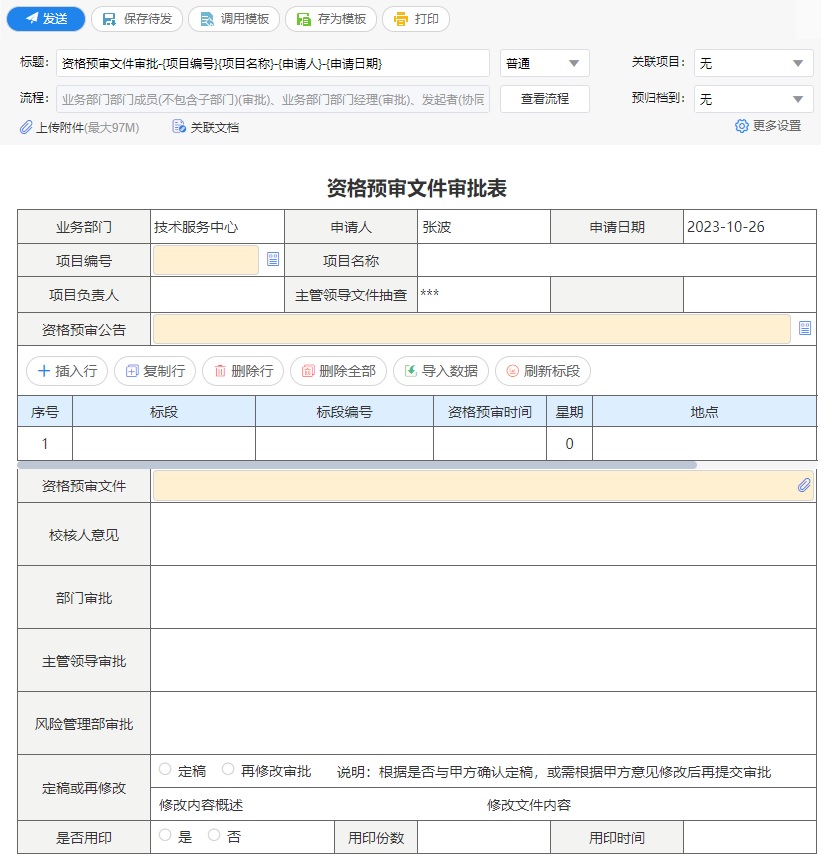Click the 流程 workflow field

273,99
